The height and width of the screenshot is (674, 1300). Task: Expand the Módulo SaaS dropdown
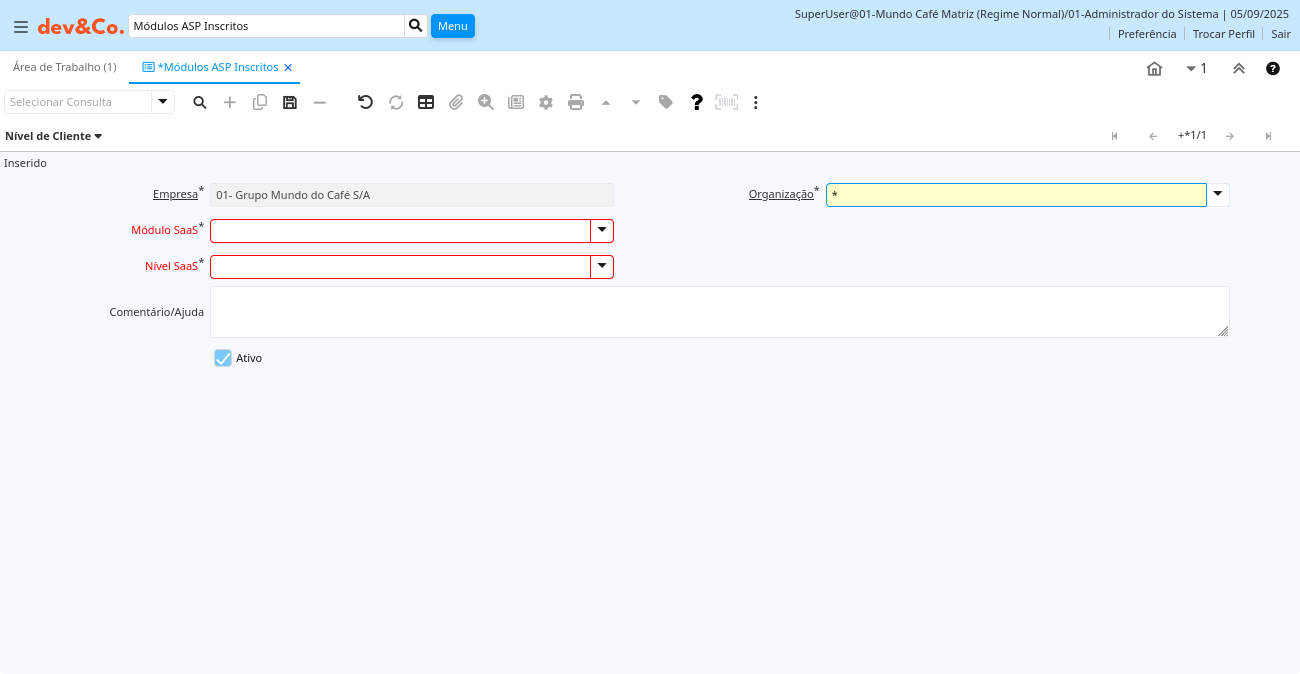click(x=602, y=231)
